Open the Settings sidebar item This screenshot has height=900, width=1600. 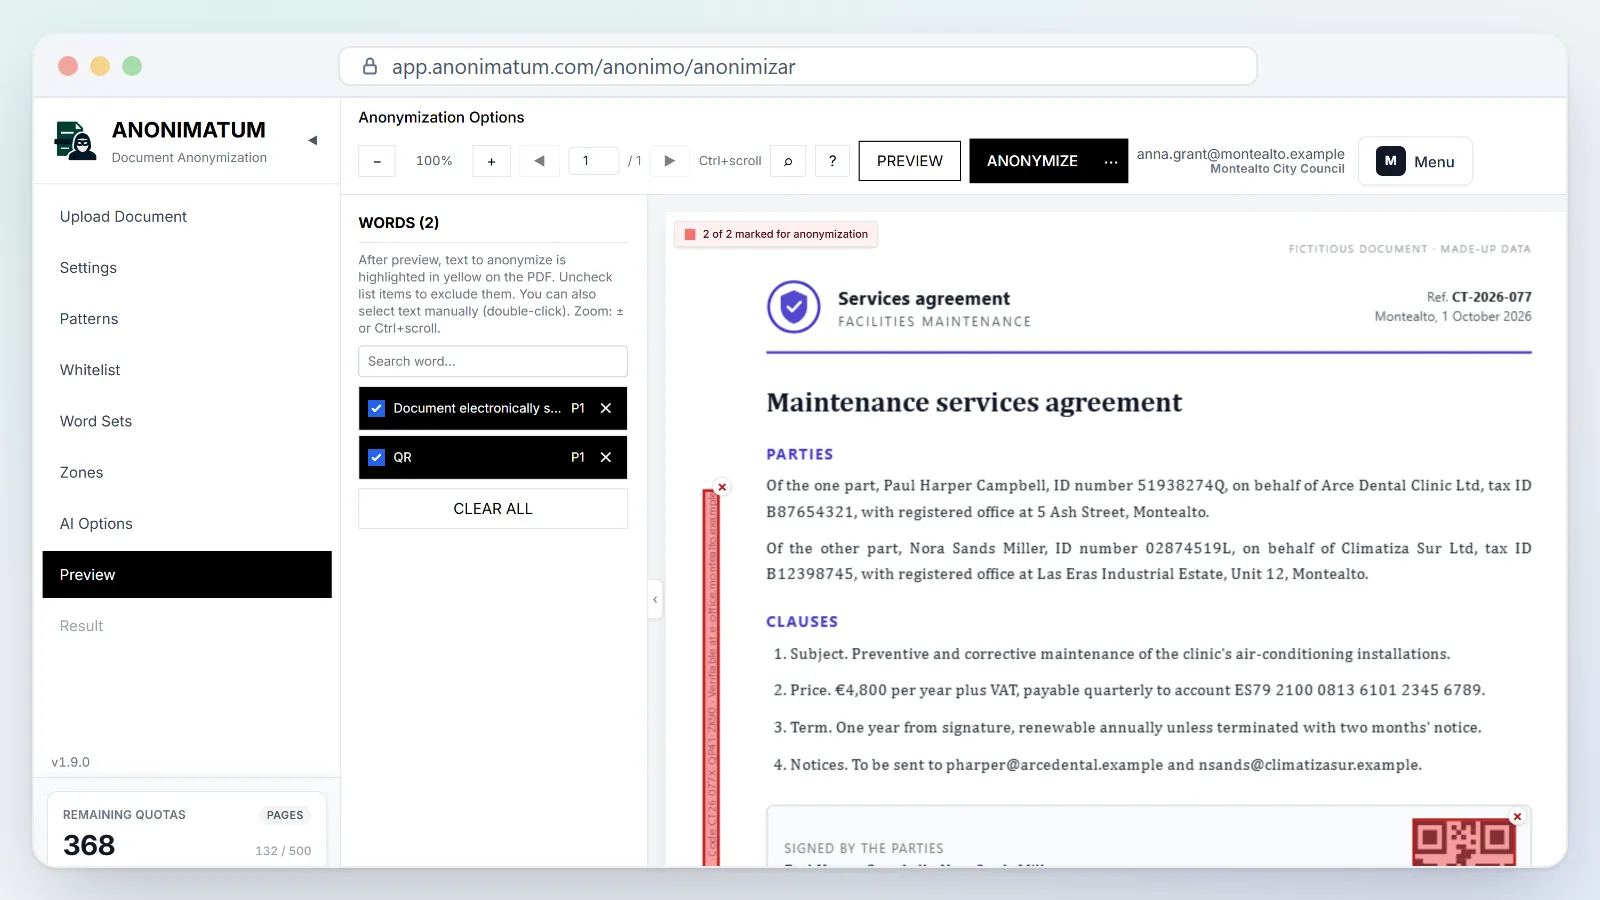[187, 268]
